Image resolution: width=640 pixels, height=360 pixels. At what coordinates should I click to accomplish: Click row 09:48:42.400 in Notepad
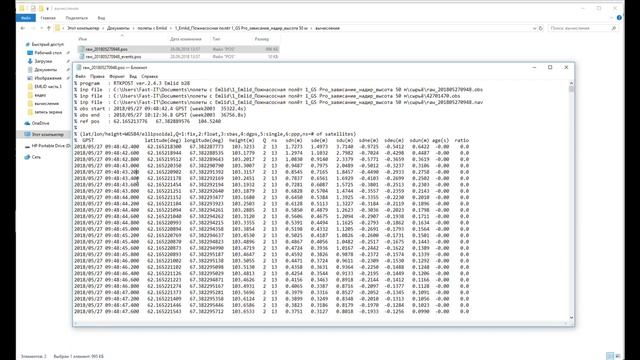(x=271, y=147)
